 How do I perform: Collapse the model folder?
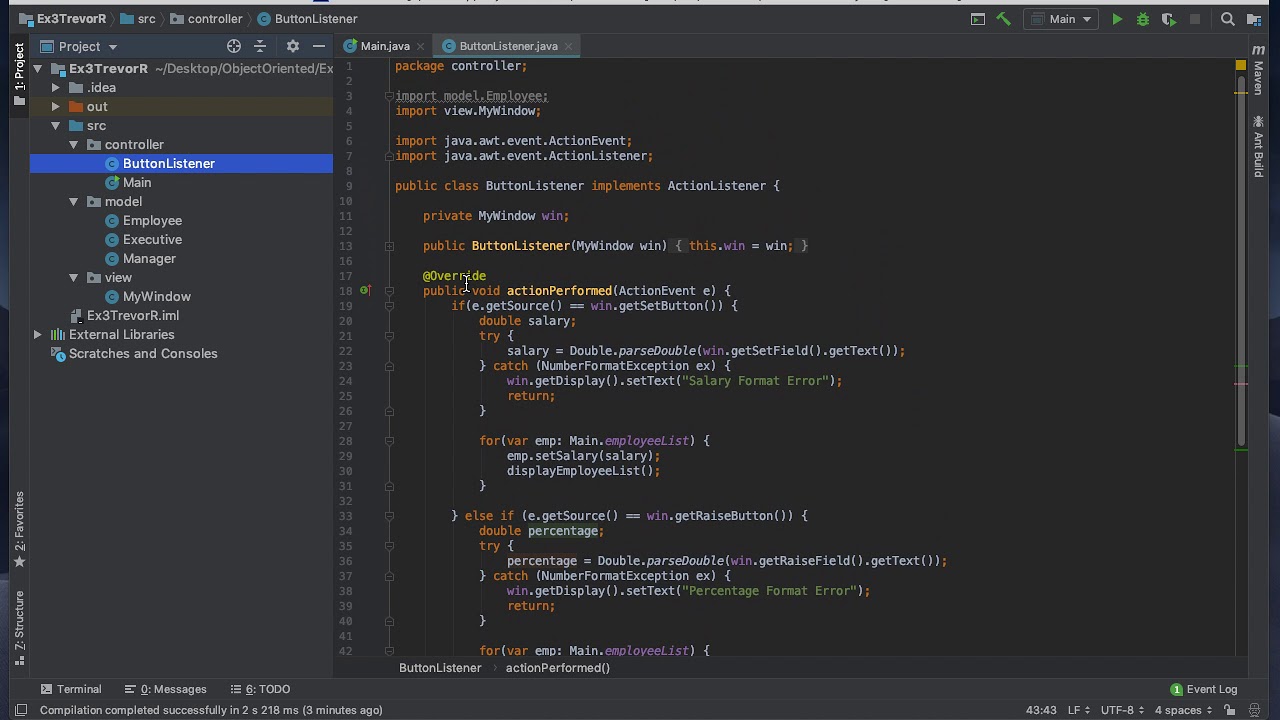[x=74, y=202]
